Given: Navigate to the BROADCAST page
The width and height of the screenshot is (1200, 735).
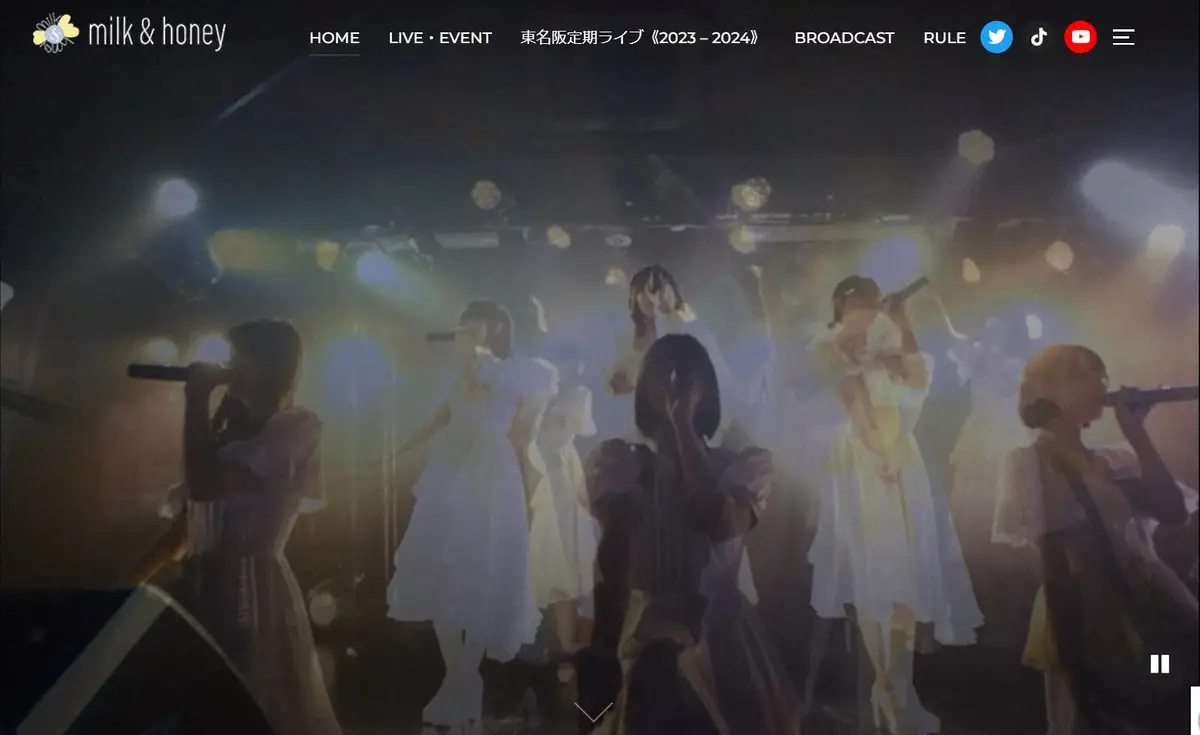Looking at the screenshot, I should 844,38.
